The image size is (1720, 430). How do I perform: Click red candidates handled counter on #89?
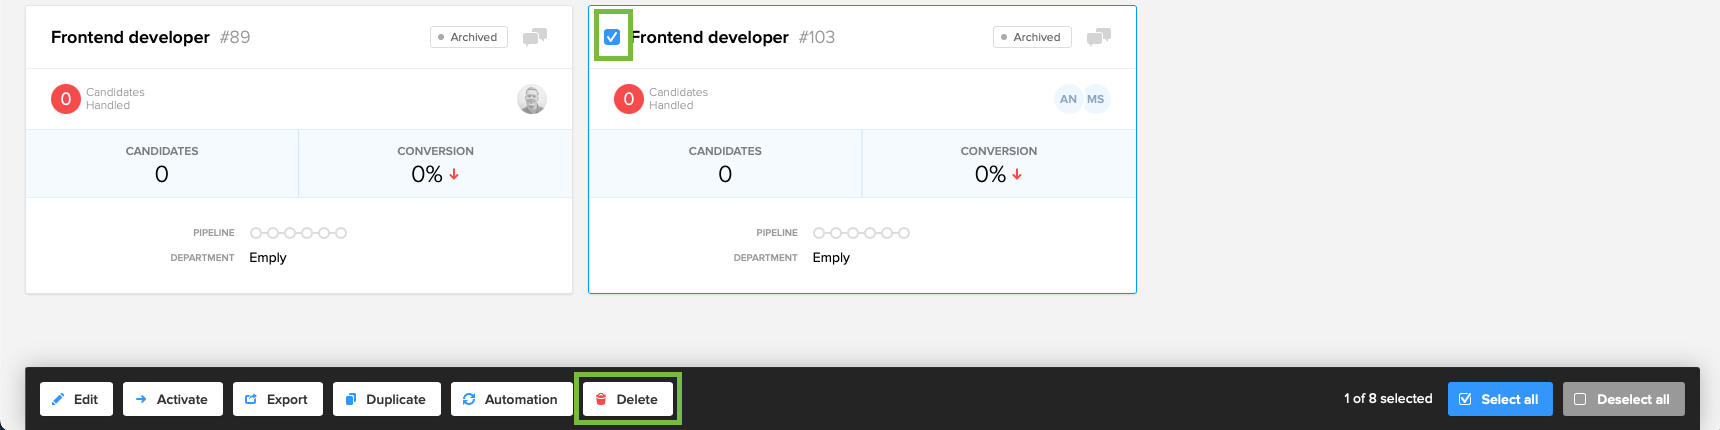coord(66,99)
